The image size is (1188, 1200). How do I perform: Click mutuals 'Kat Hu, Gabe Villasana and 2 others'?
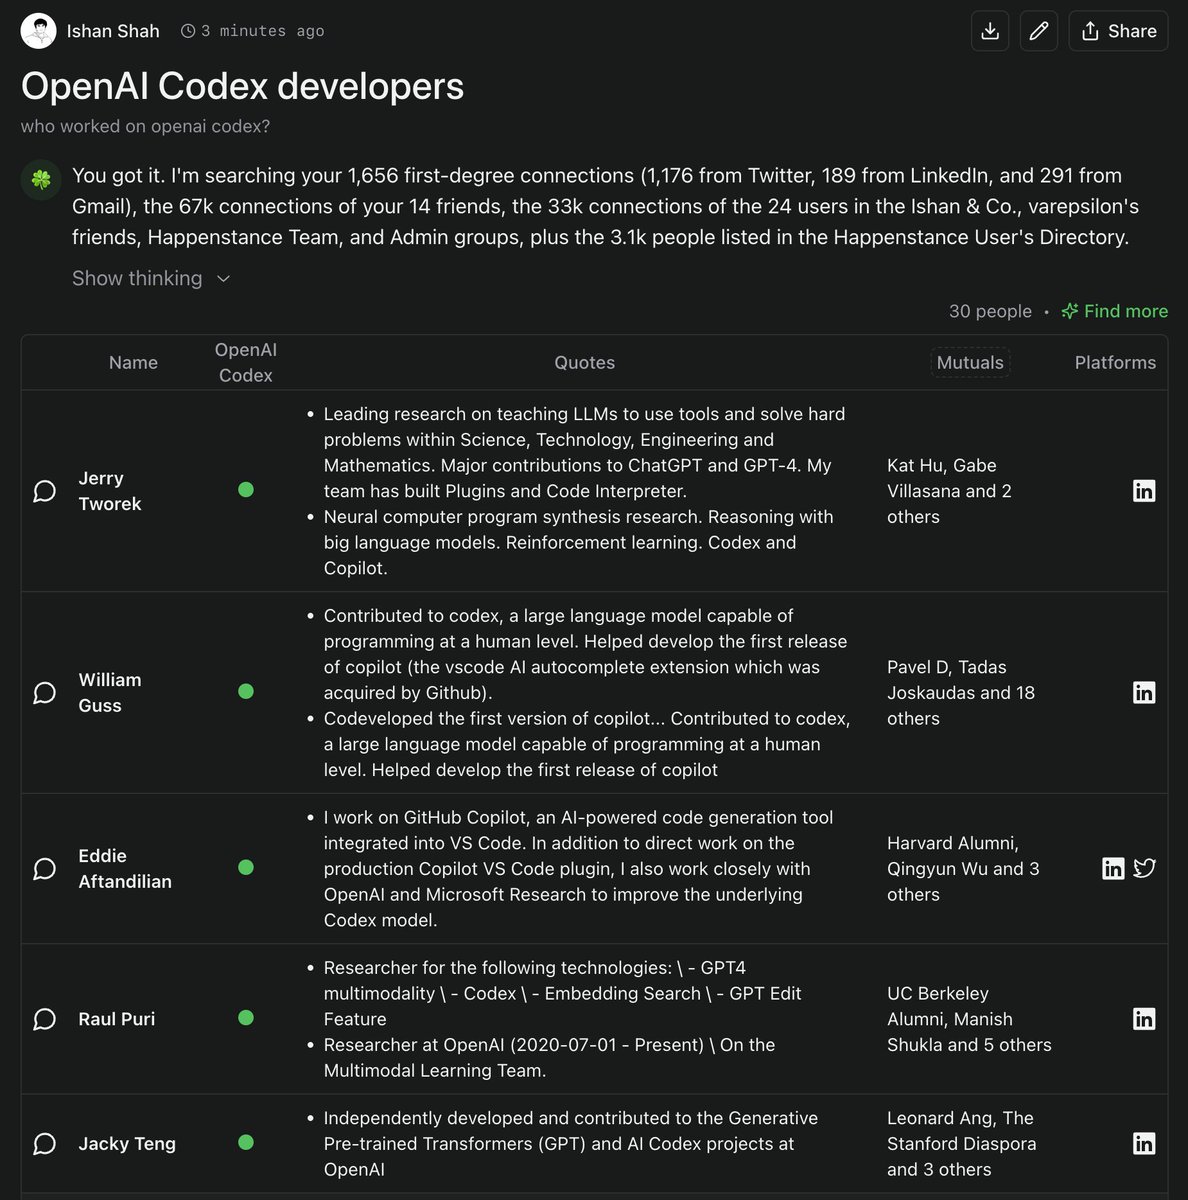pos(949,491)
